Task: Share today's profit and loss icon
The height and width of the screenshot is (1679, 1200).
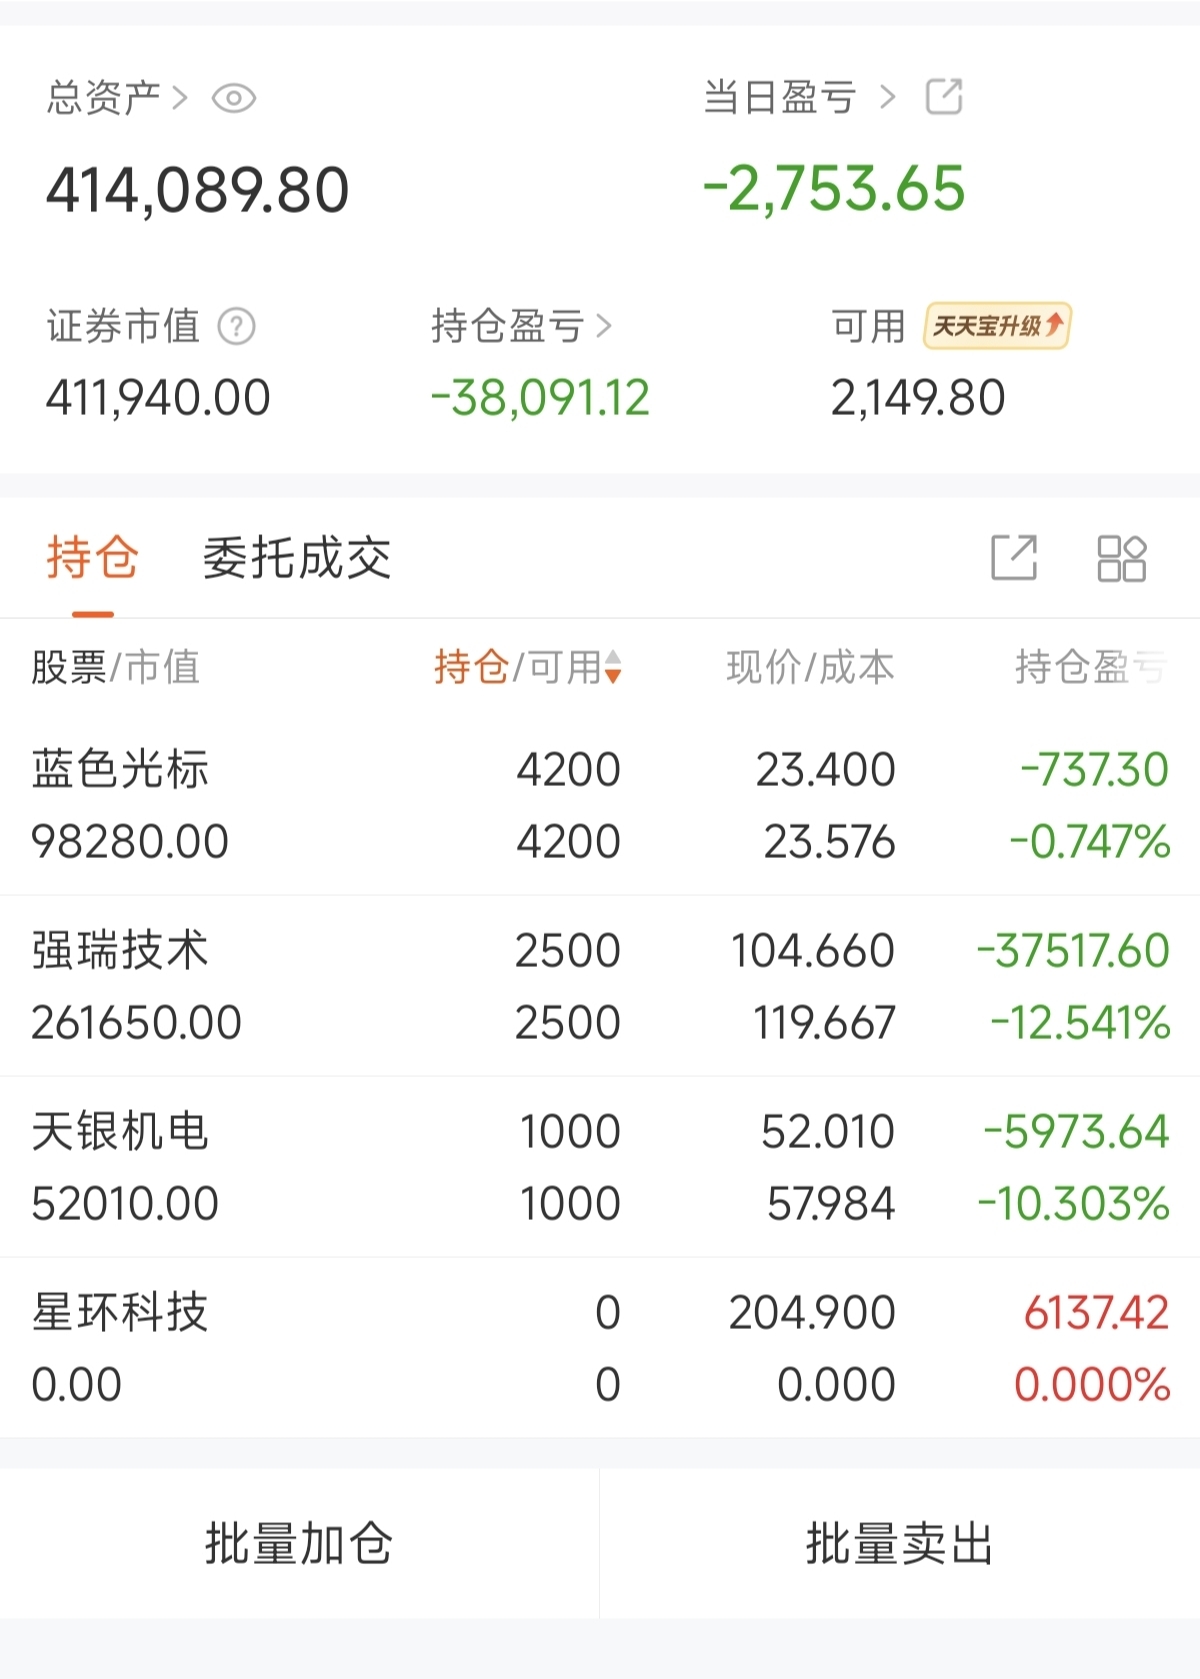Action: (944, 97)
